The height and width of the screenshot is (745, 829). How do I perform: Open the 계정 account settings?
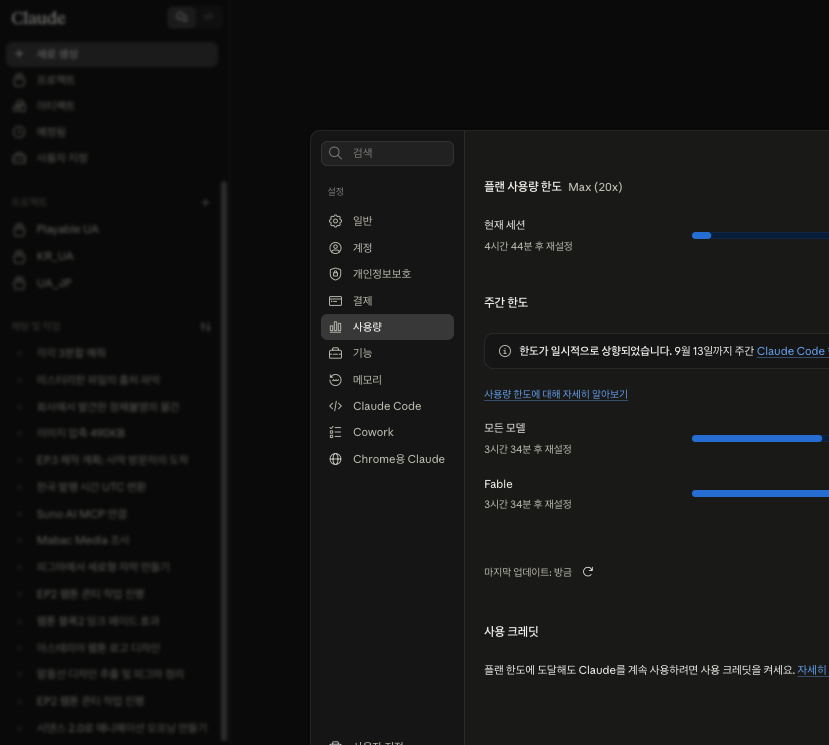(387, 247)
